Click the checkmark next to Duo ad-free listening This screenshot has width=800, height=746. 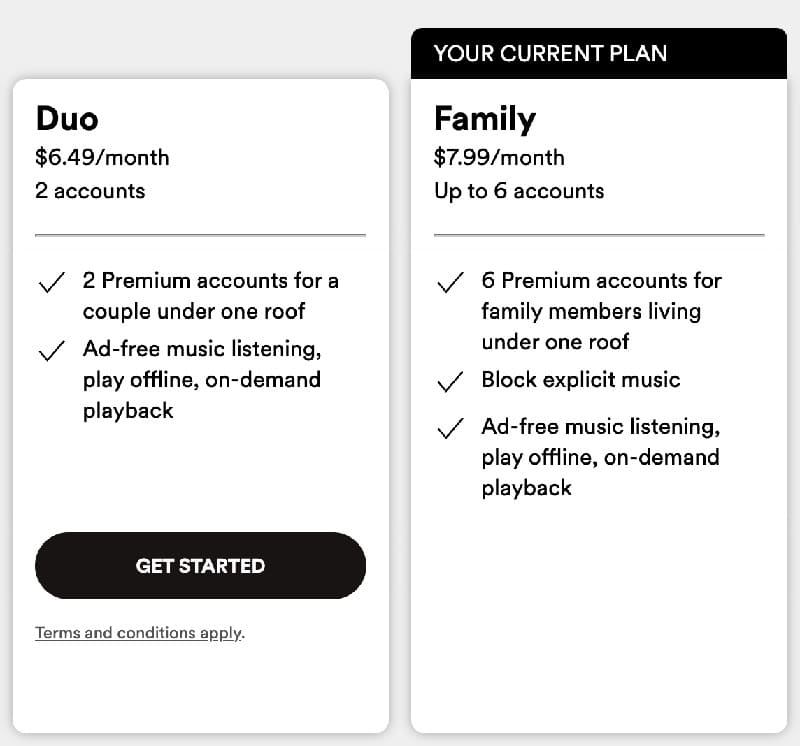(50, 352)
